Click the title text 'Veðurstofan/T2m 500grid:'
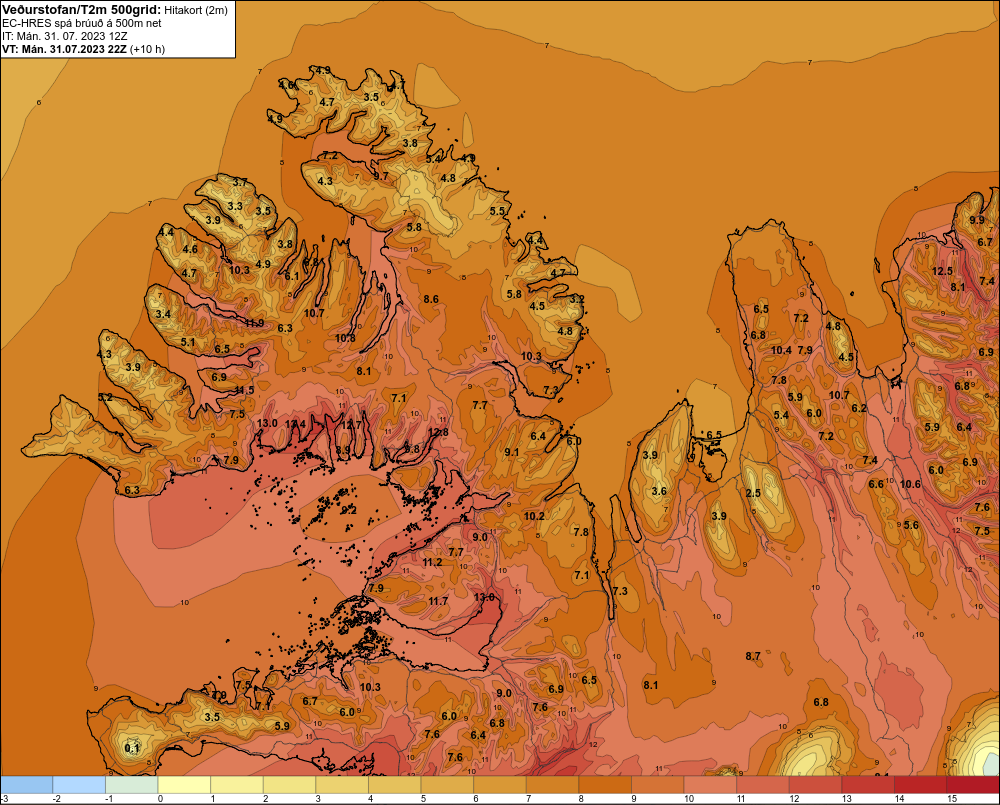The image size is (1000, 805). 82,10
